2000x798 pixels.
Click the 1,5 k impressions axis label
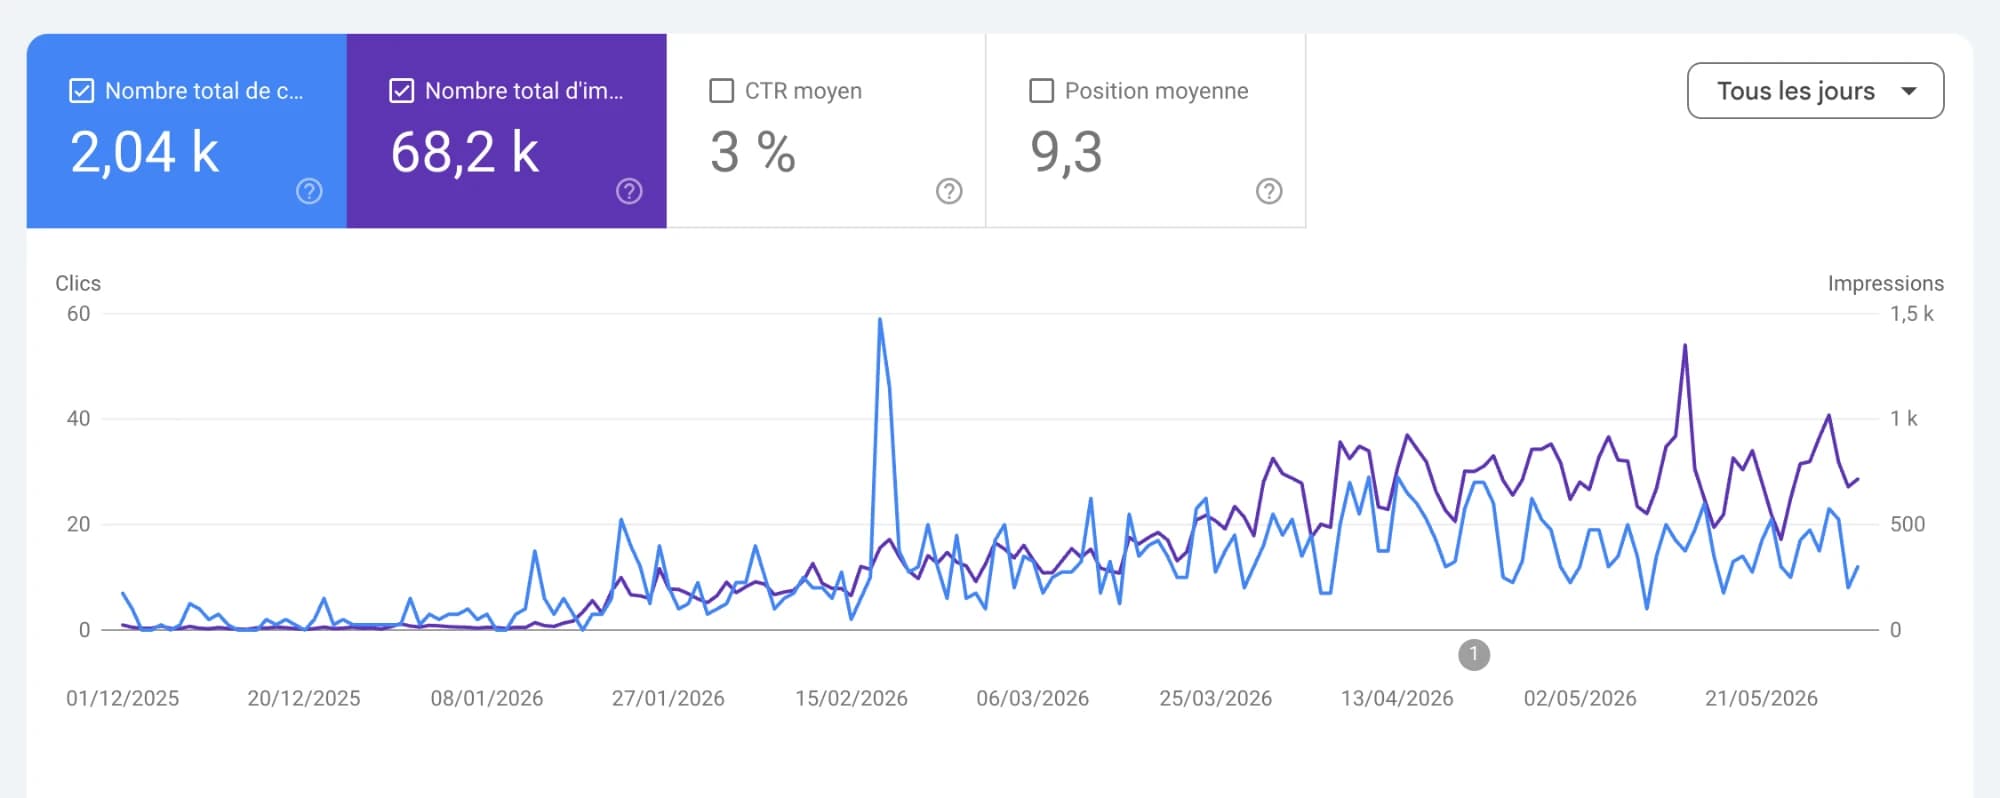point(1912,314)
